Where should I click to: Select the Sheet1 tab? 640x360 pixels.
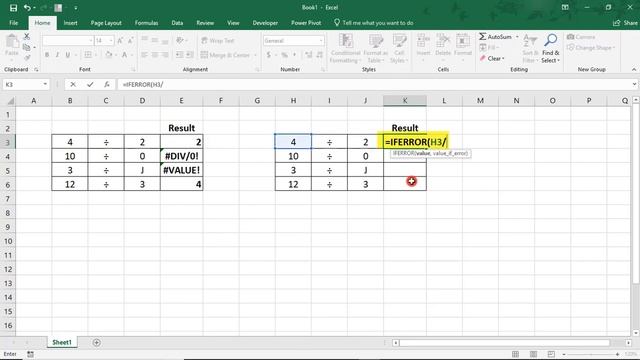coord(62,342)
